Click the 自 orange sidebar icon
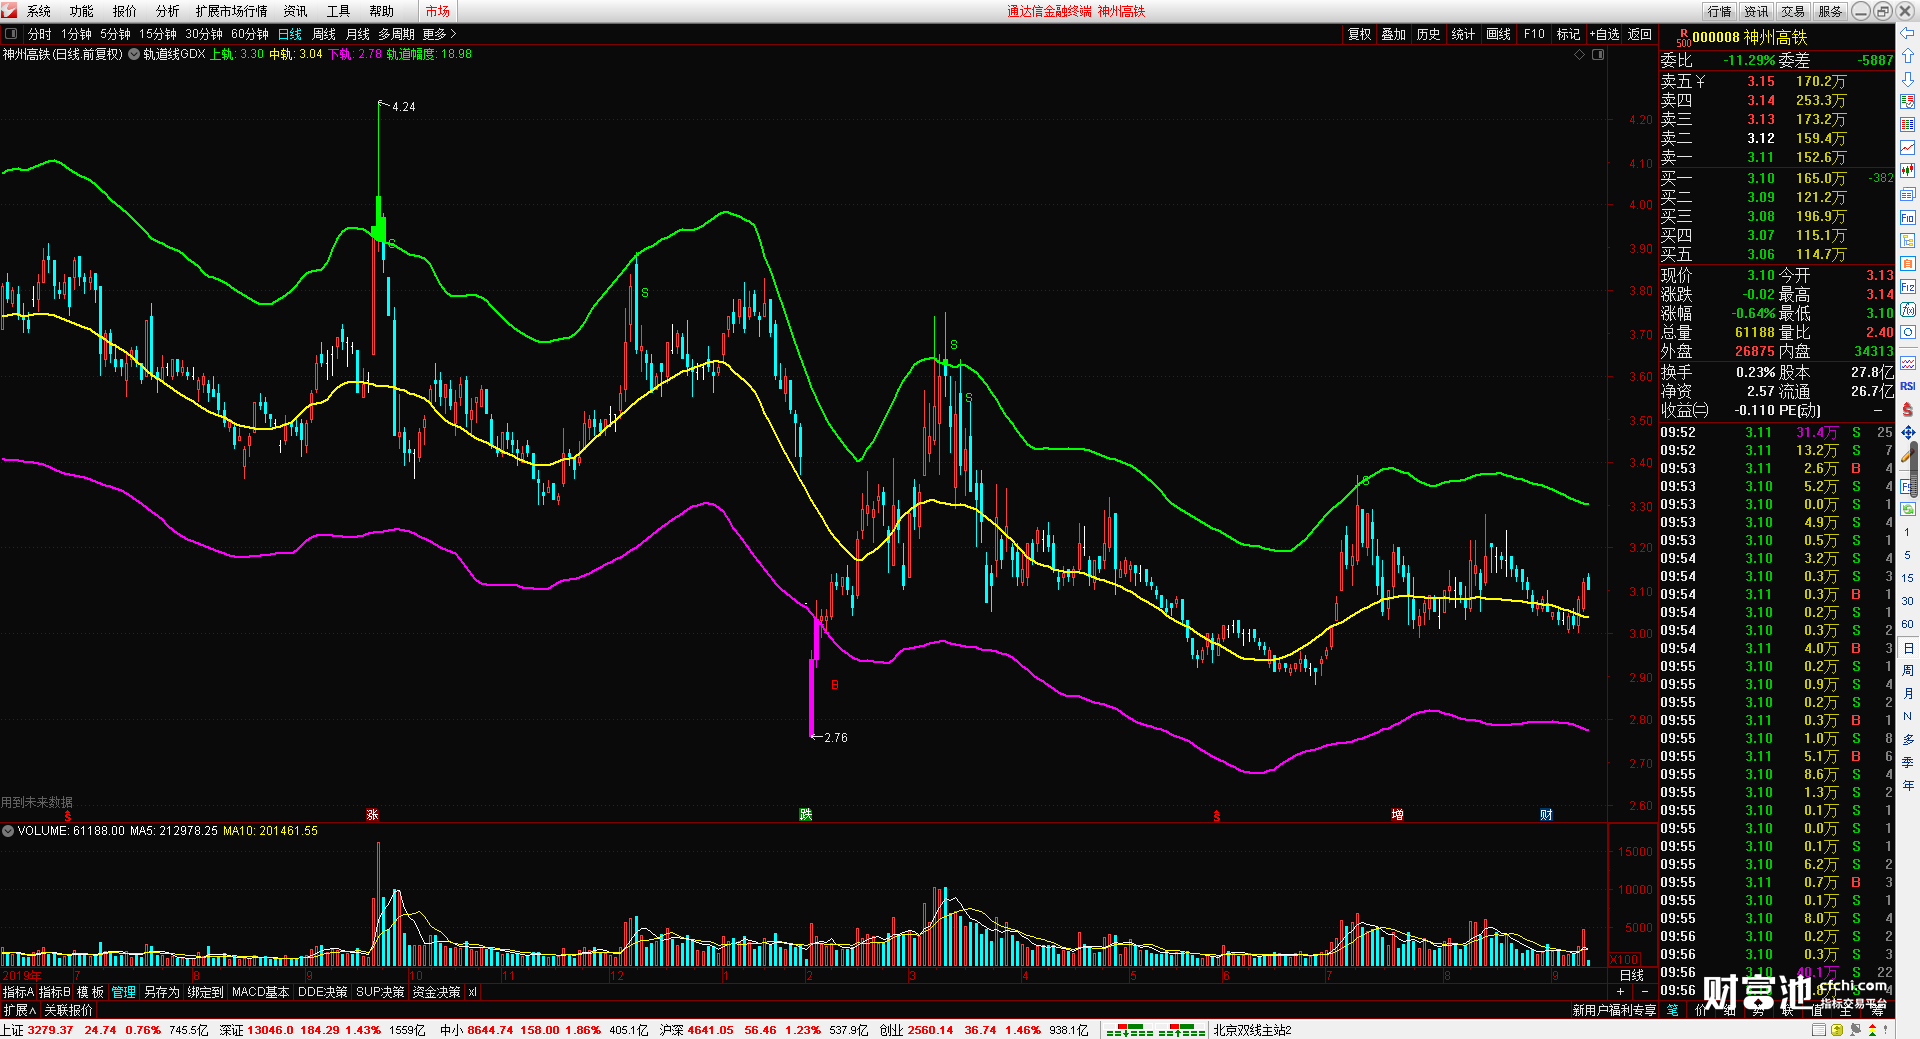Viewport: 1920px width, 1039px height. tap(1907, 263)
